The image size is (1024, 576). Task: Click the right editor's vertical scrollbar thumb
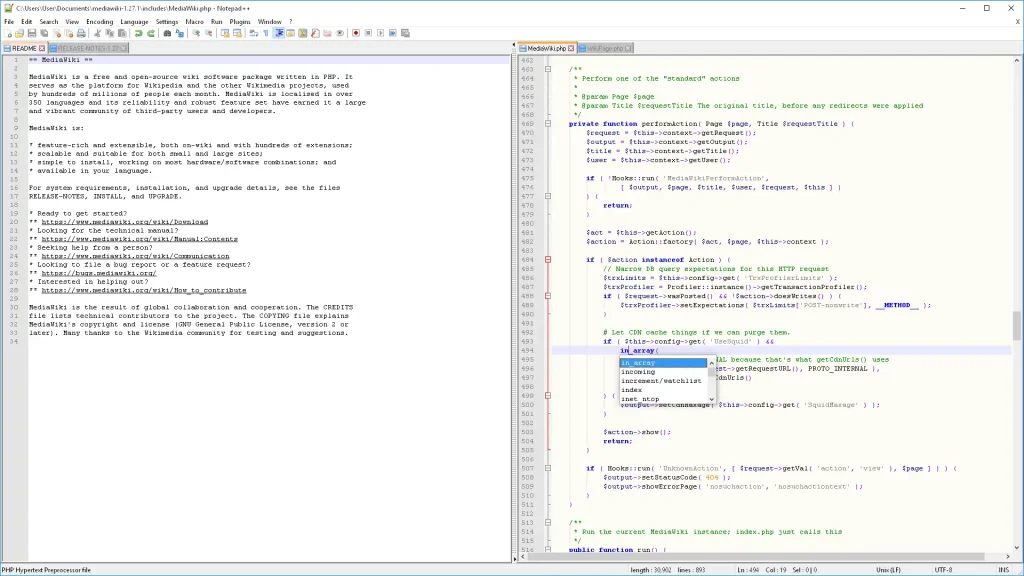click(1017, 325)
